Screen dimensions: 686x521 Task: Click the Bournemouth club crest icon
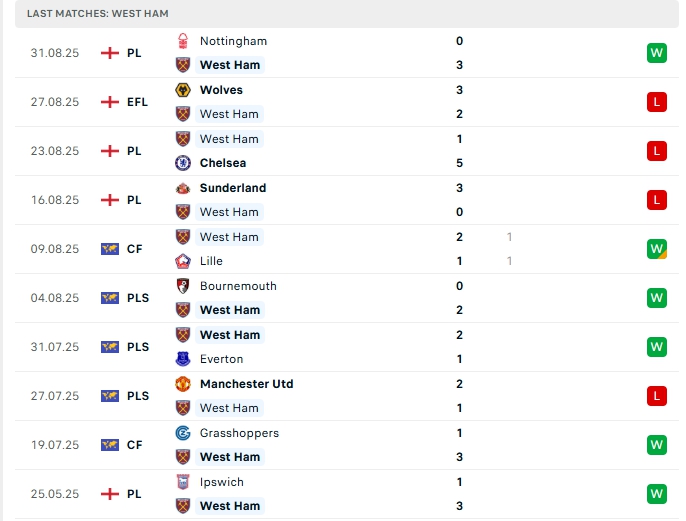click(183, 286)
